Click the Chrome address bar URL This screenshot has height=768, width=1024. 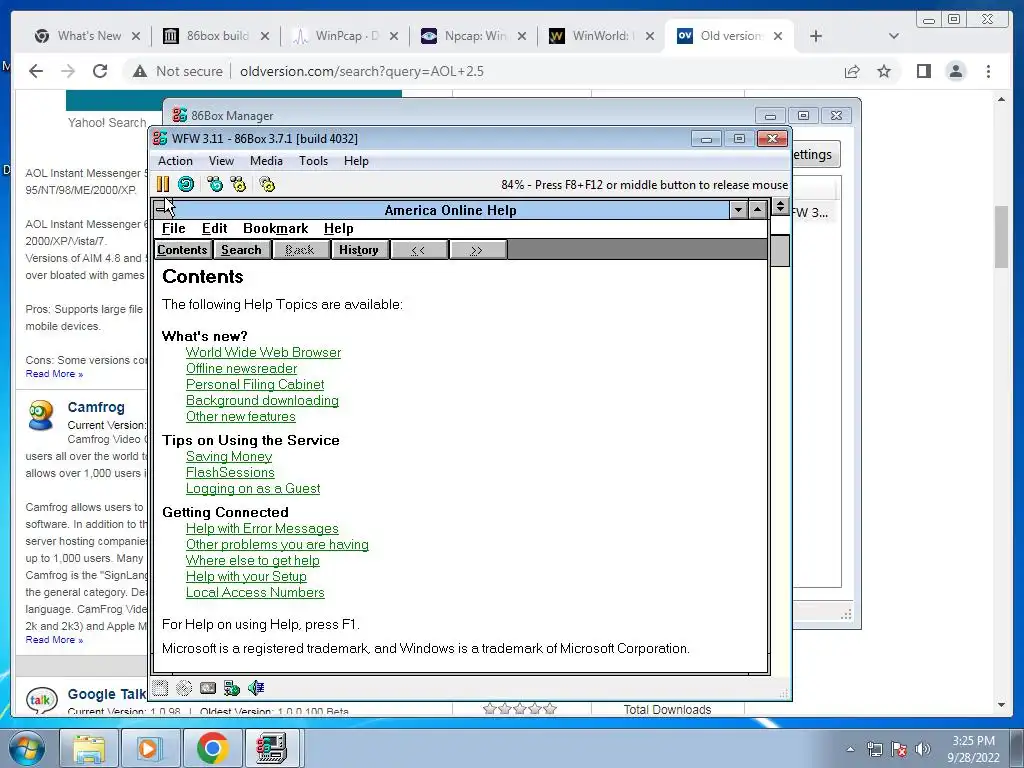pyautogui.click(x=362, y=71)
